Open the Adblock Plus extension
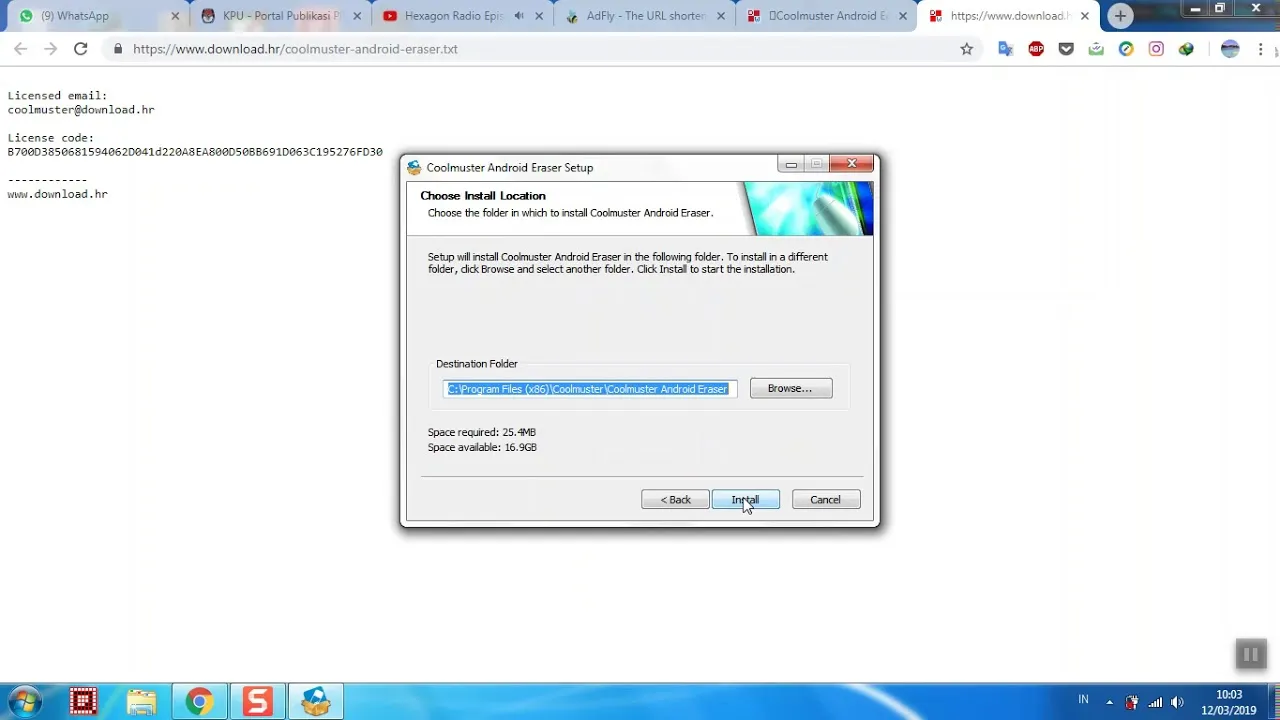1280x720 pixels. (x=1036, y=49)
